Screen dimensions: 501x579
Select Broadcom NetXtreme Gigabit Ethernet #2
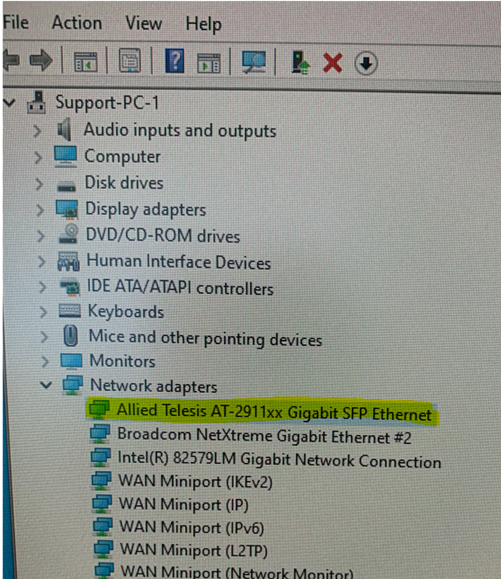pos(264,436)
